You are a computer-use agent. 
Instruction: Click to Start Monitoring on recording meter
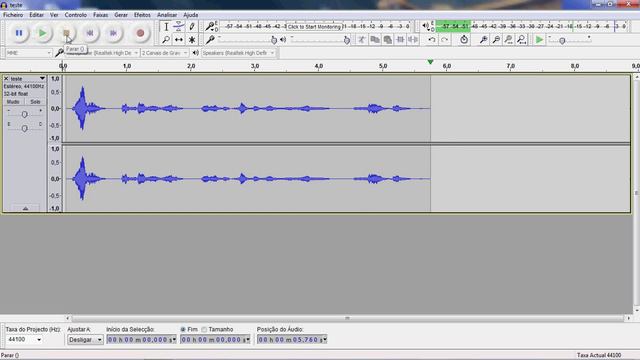click(314, 27)
